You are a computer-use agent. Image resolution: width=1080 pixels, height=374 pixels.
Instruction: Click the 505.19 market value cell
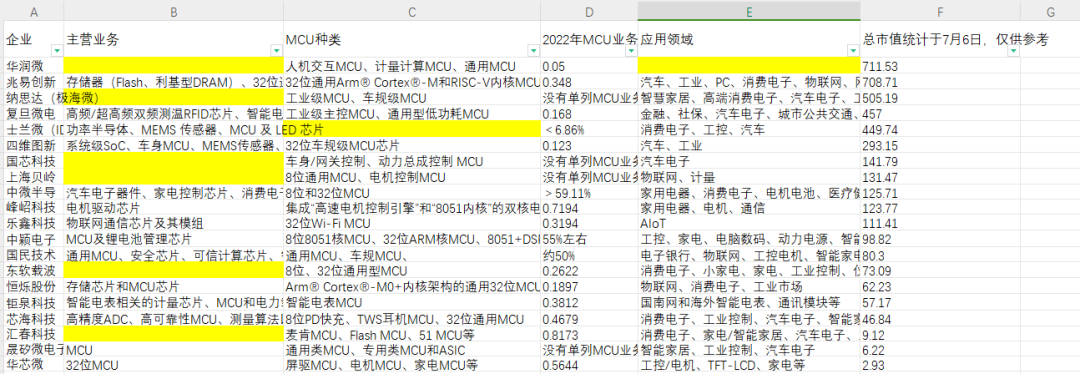click(941, 98)
